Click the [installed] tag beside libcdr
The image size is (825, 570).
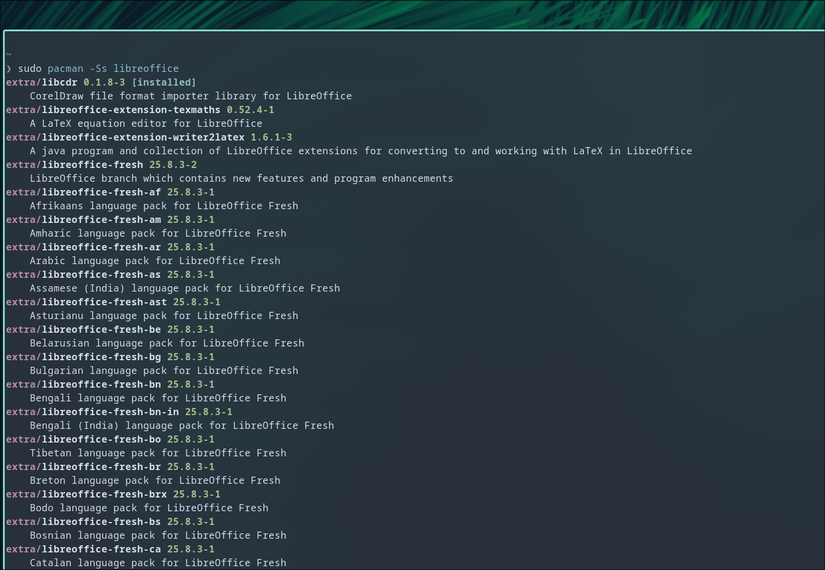pos(164,82)
